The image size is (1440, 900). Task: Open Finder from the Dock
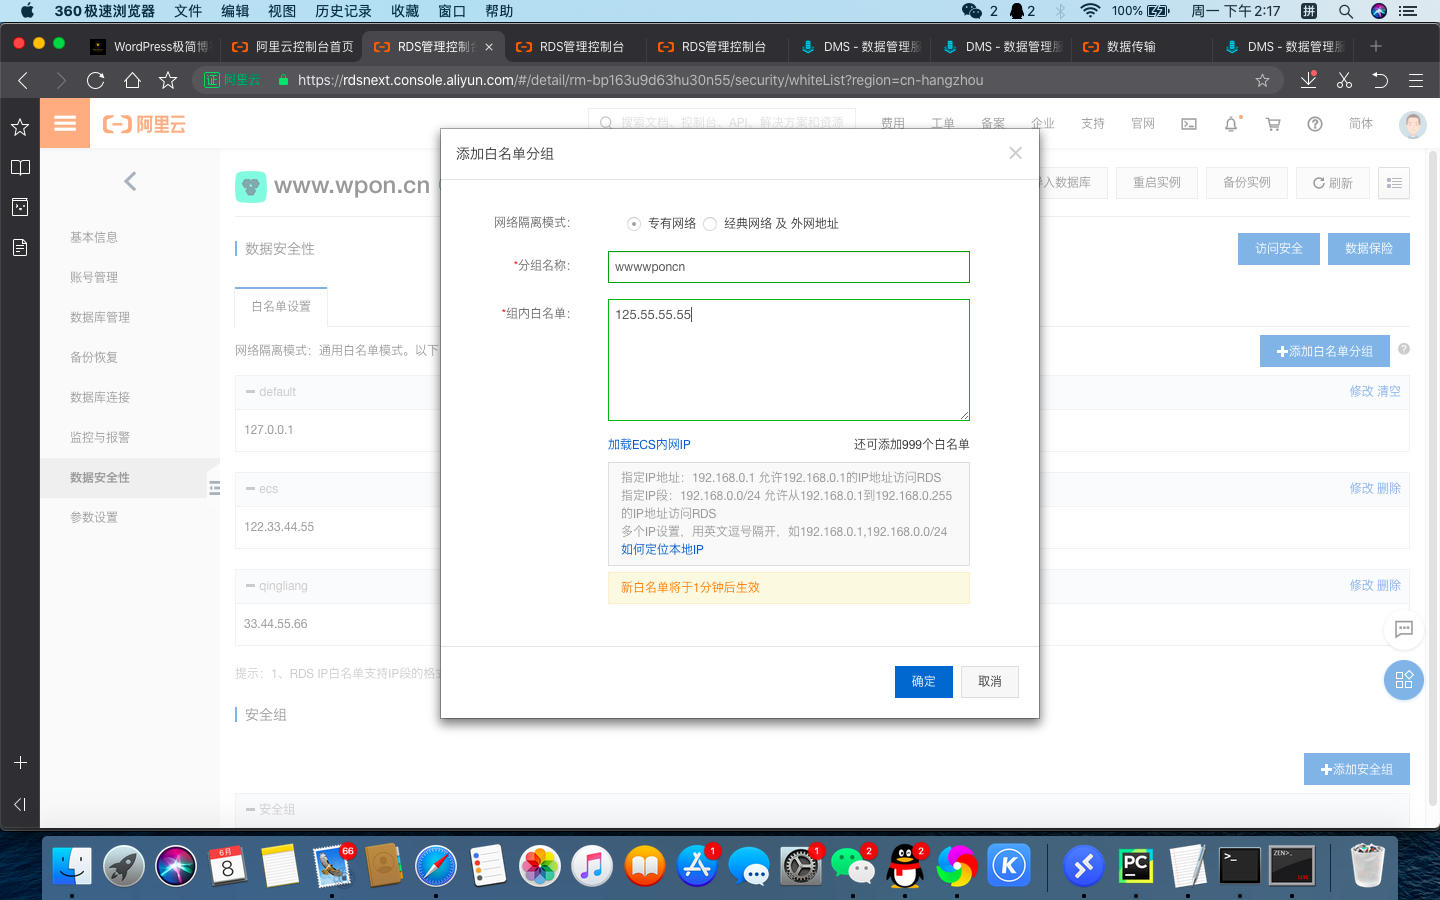pos(72,865)
